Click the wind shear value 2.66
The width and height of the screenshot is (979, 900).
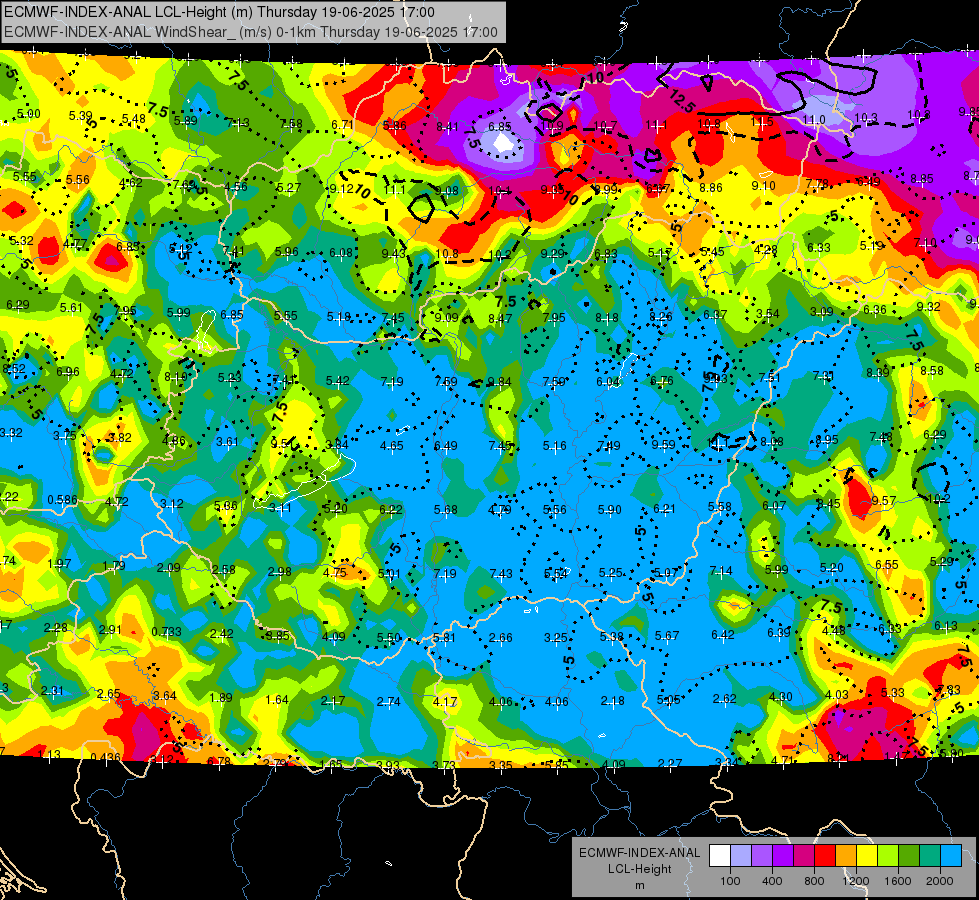point(500,637)
